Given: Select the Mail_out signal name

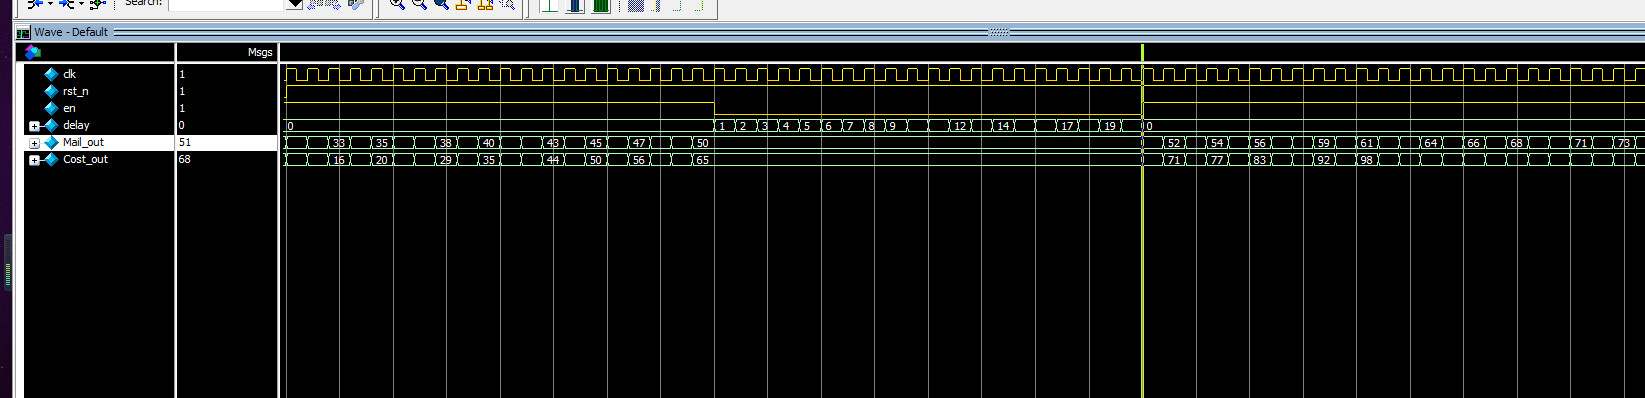Looking at the screenshot, I should point(83,142).
